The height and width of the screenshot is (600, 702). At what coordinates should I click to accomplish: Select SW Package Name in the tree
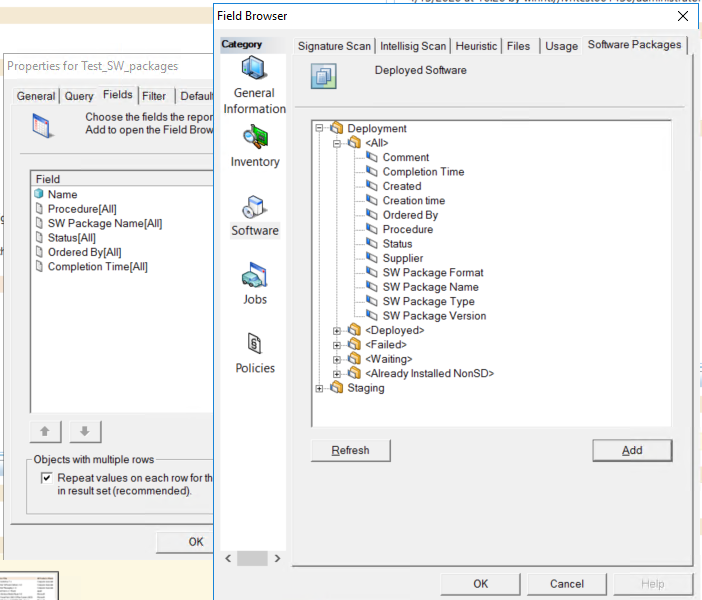click(x=431, y=287)
